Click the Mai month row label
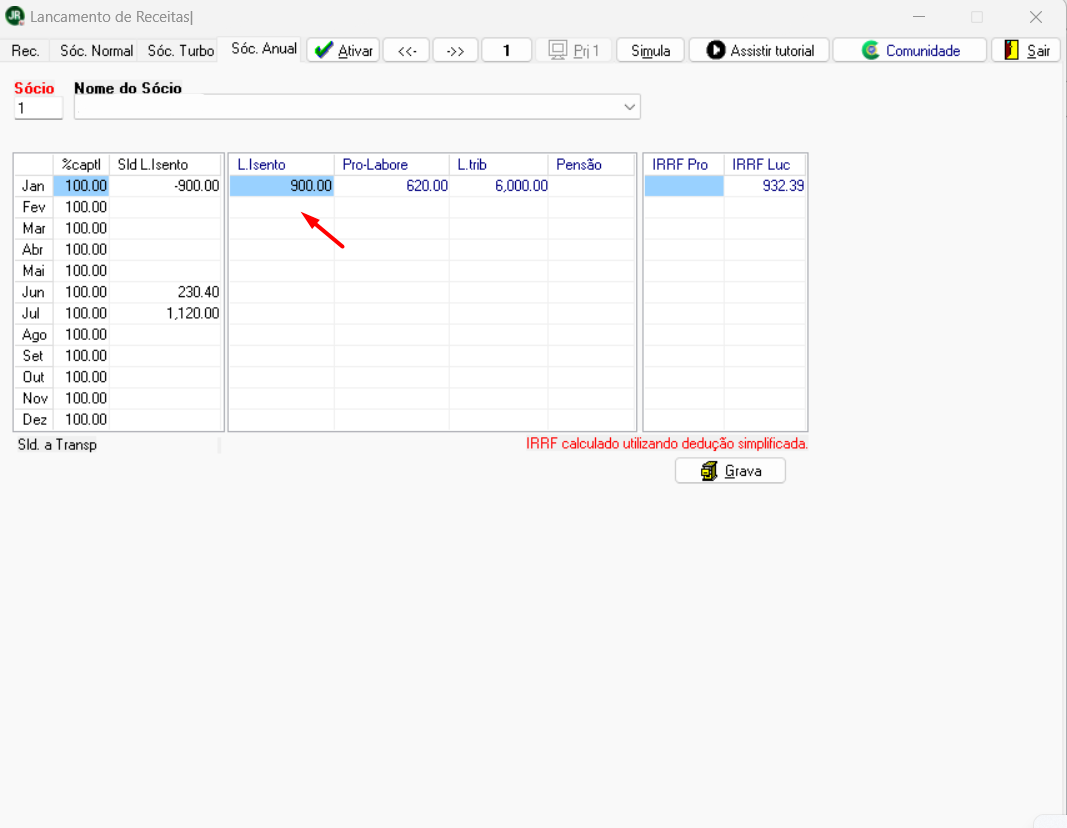 coord(33,271)
